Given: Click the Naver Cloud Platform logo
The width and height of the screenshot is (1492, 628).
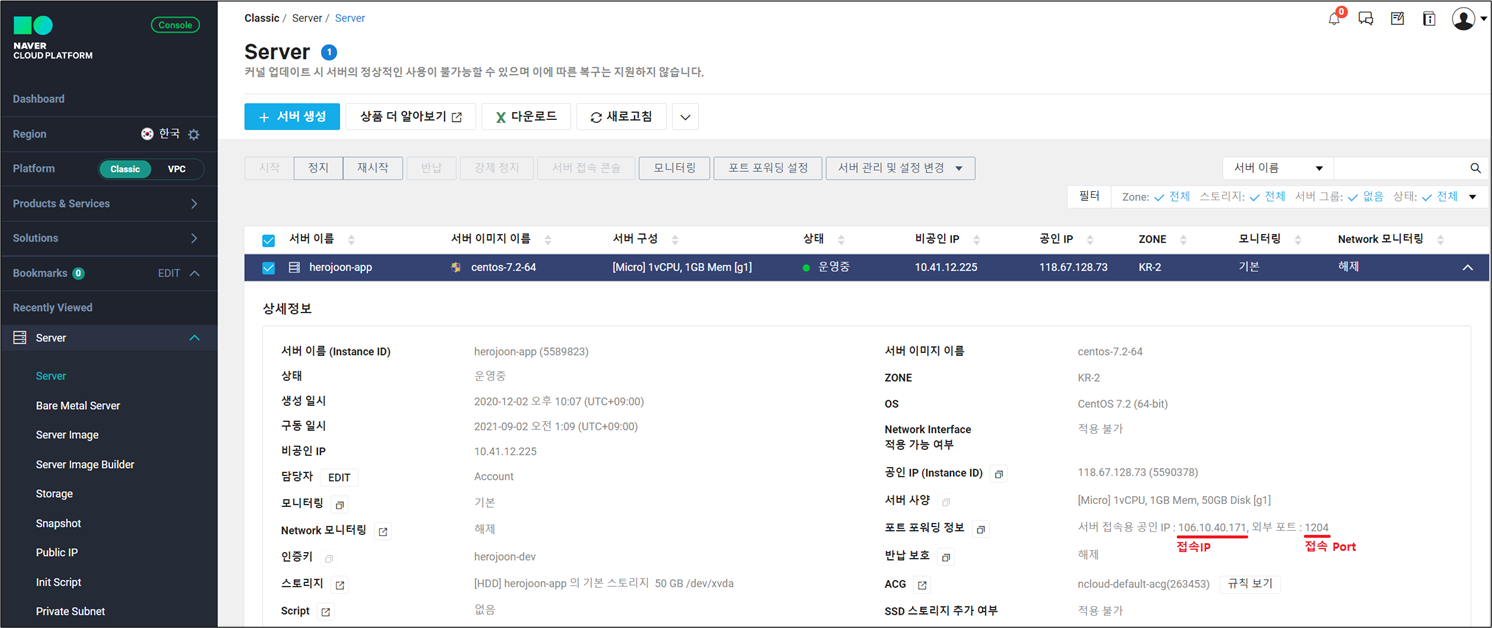Looking at the screenshot, I should 53,38.
